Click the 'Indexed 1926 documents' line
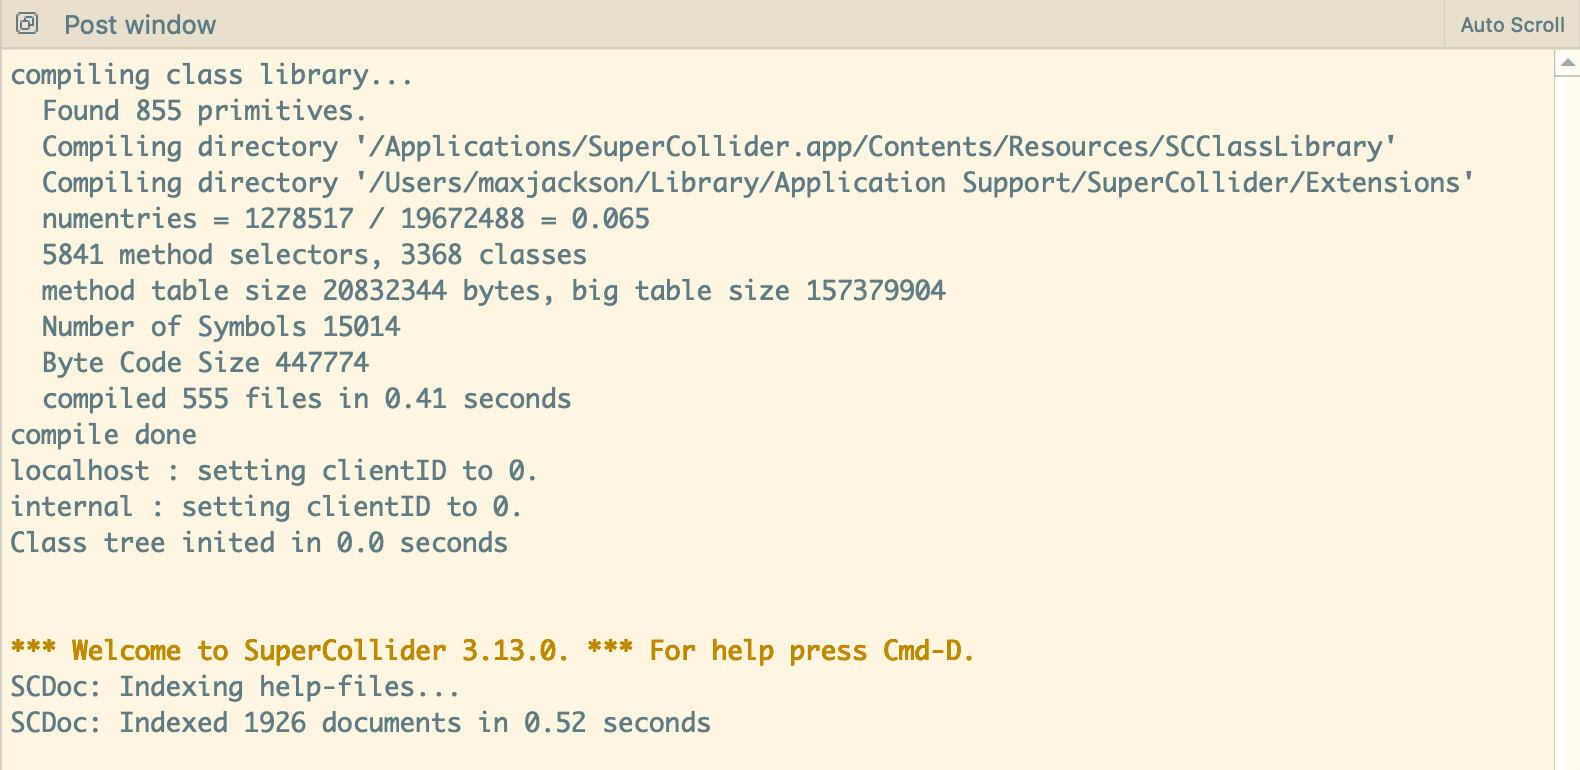This screenshot has height=770, width=1580. click(360, 723)
